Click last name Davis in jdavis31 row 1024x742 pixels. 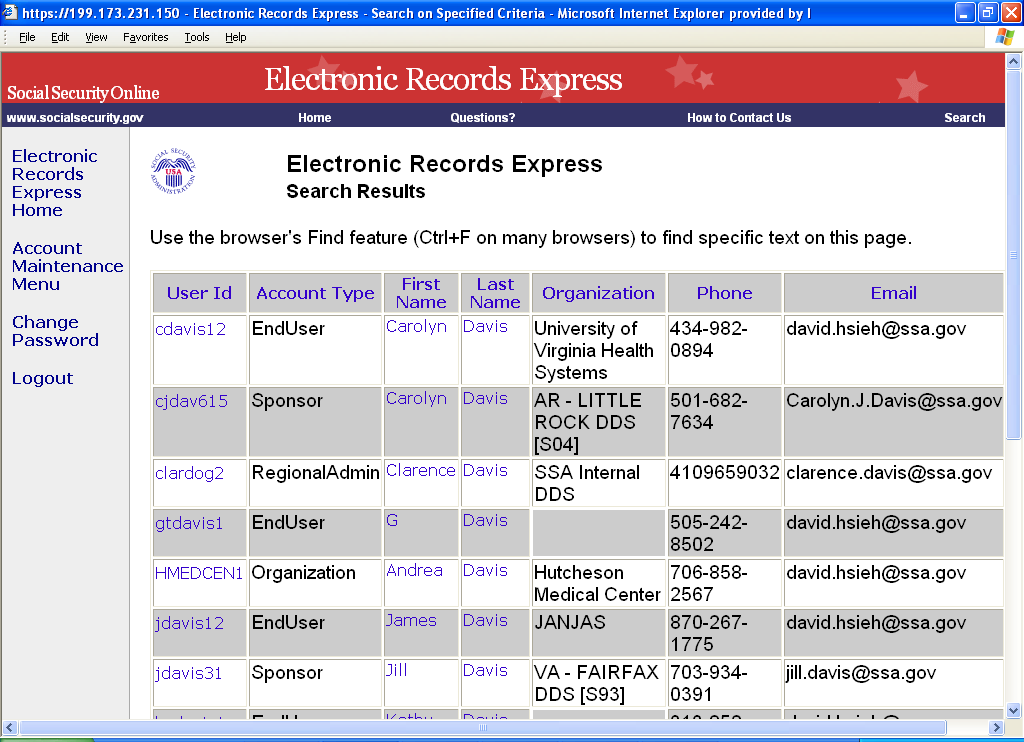coord(485,670)
